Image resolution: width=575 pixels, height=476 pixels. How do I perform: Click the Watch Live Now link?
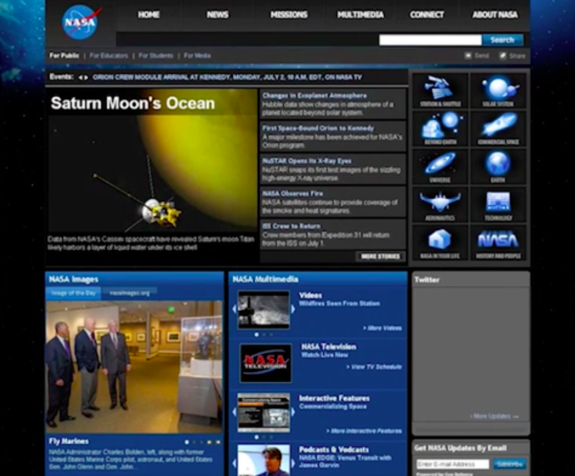tap(325, 355)
